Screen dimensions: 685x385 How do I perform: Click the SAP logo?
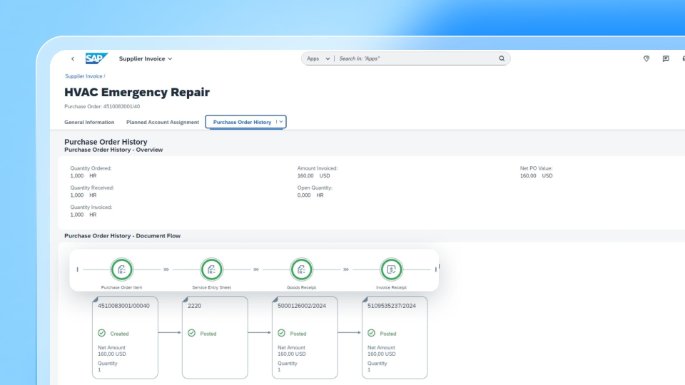[96, 59]
